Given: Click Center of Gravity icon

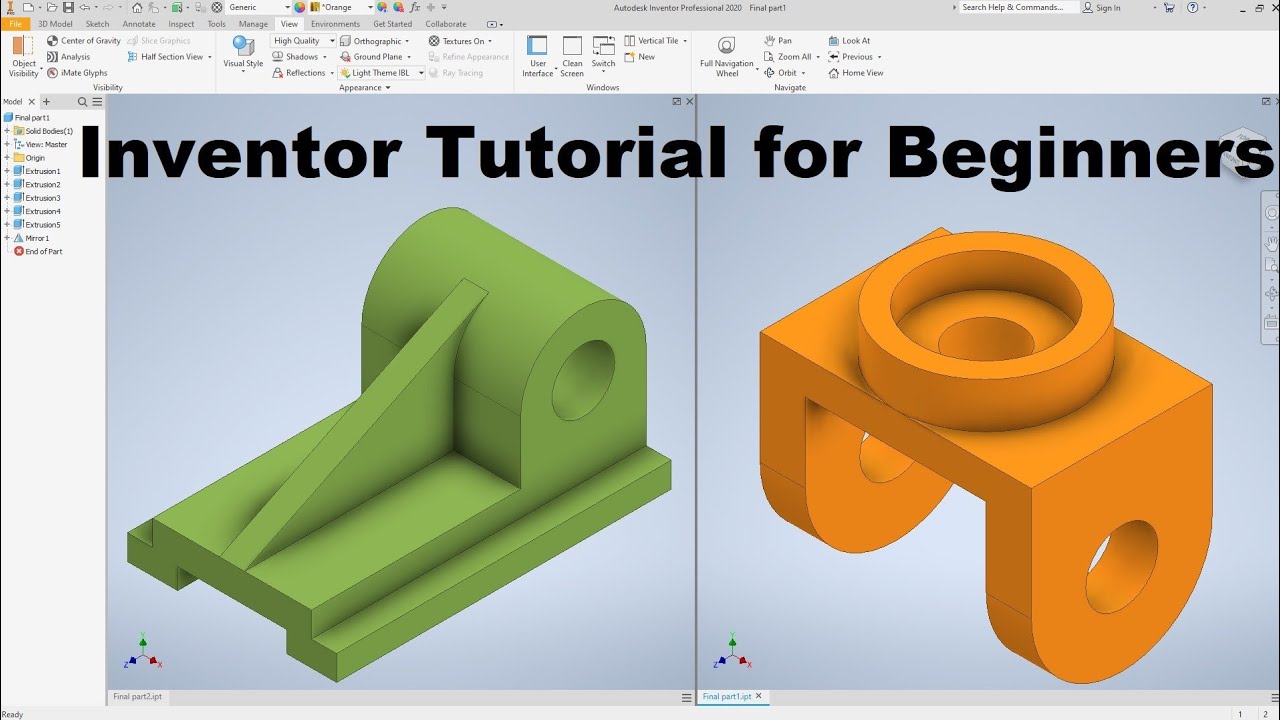Looking at the screenshot, I should [53, 41].
